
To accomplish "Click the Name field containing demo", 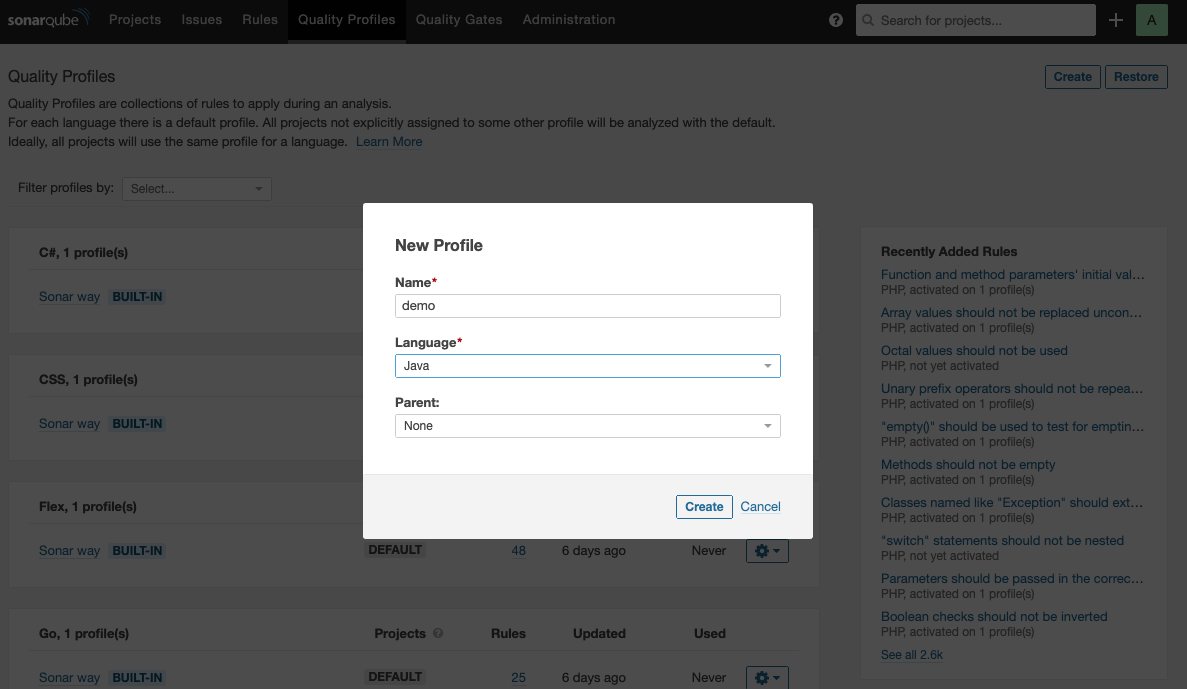I will [587, 306].
